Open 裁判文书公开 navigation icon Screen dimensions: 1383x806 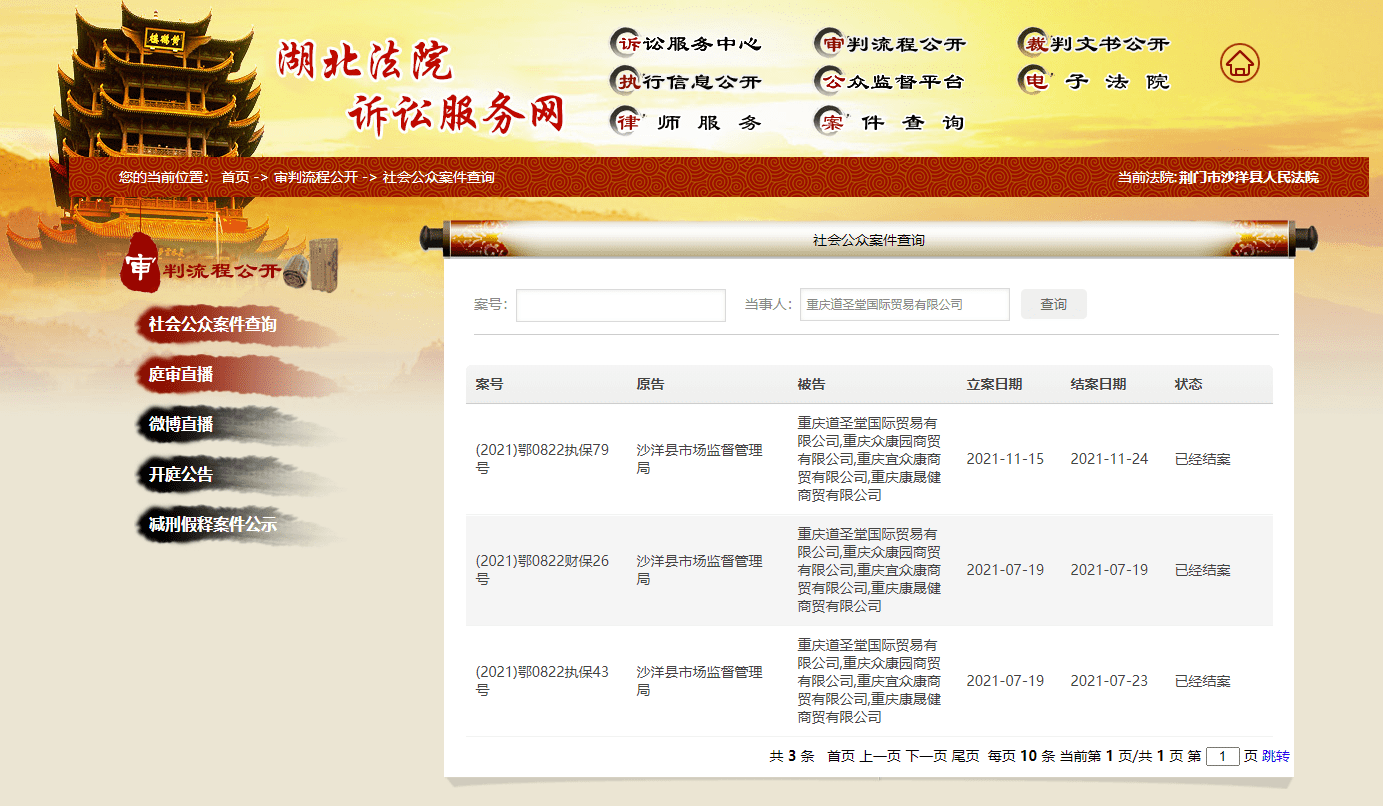(1035, 43)
